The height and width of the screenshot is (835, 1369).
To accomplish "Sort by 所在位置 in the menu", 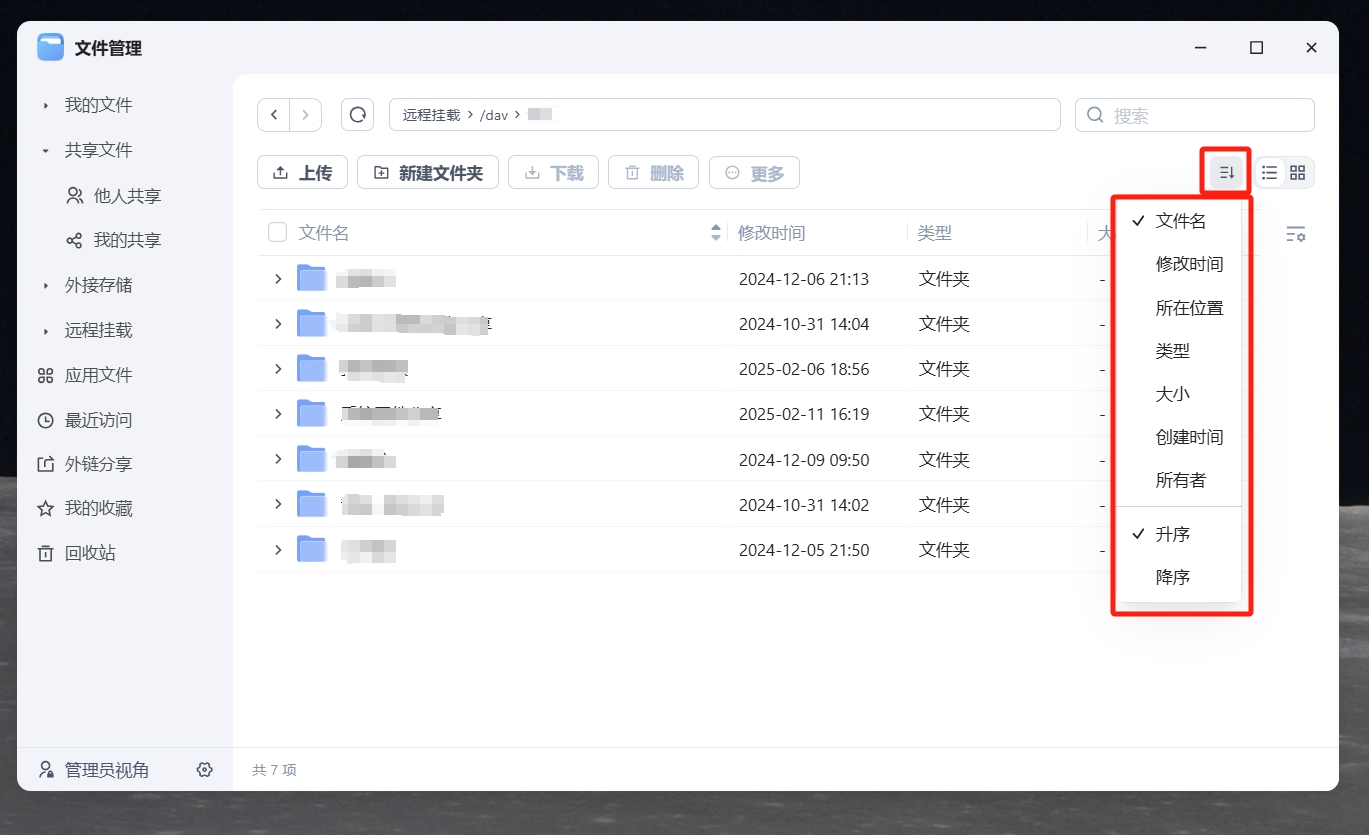I will tap(1180, 308).
